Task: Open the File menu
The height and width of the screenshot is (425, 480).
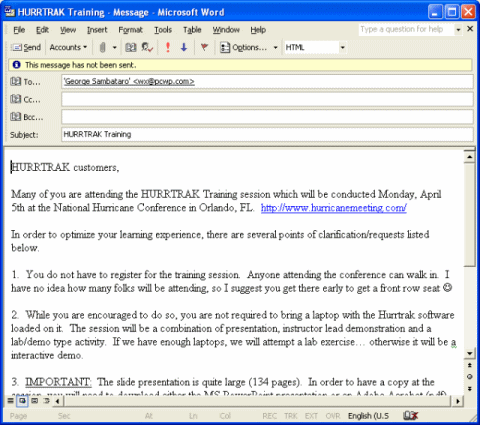Action: 19,30
